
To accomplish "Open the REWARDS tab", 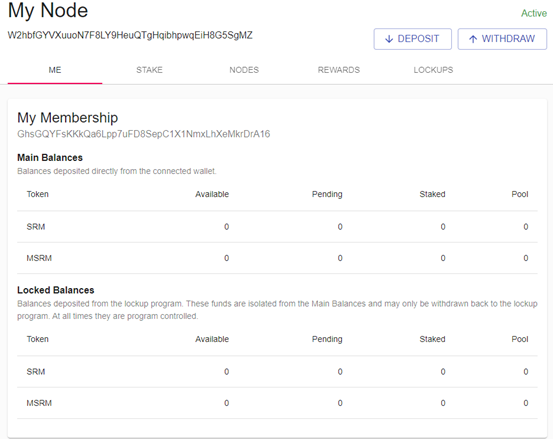I will 339,70.
